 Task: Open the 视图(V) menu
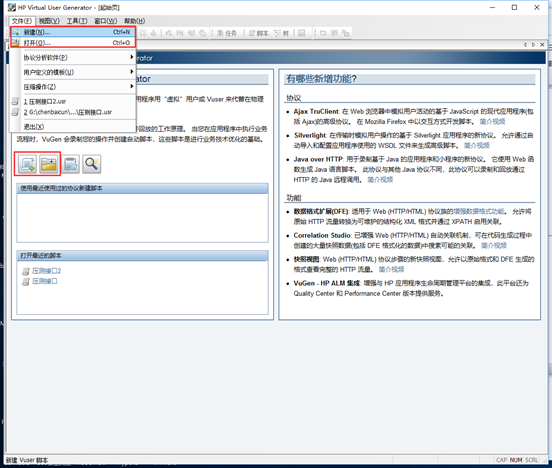tap(49, 21)
